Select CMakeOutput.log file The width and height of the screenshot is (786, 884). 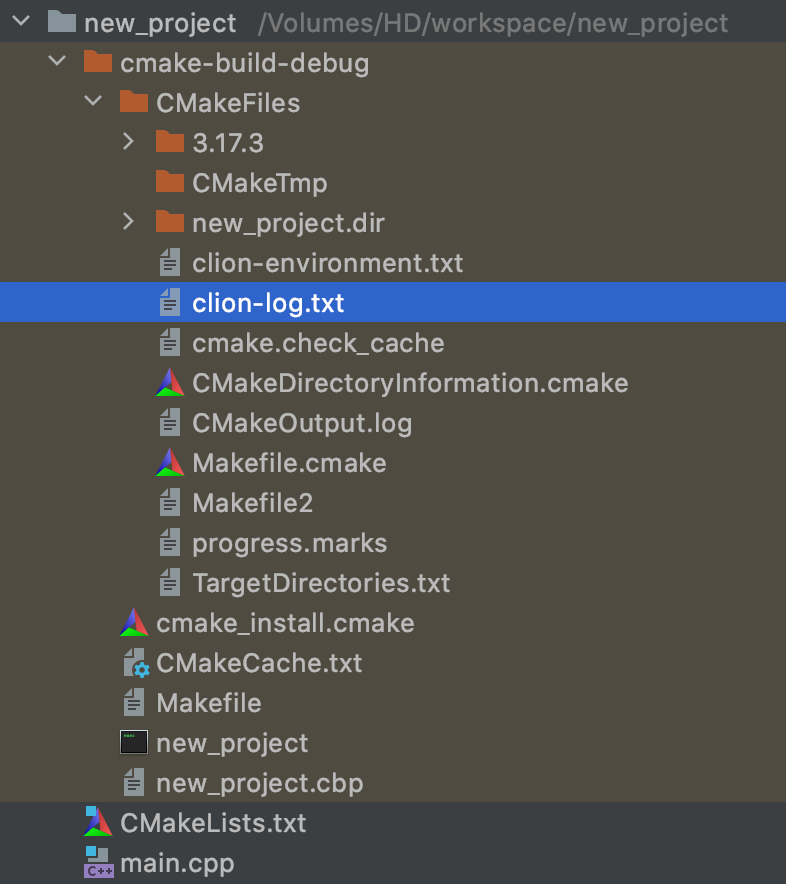coord(301,423)
